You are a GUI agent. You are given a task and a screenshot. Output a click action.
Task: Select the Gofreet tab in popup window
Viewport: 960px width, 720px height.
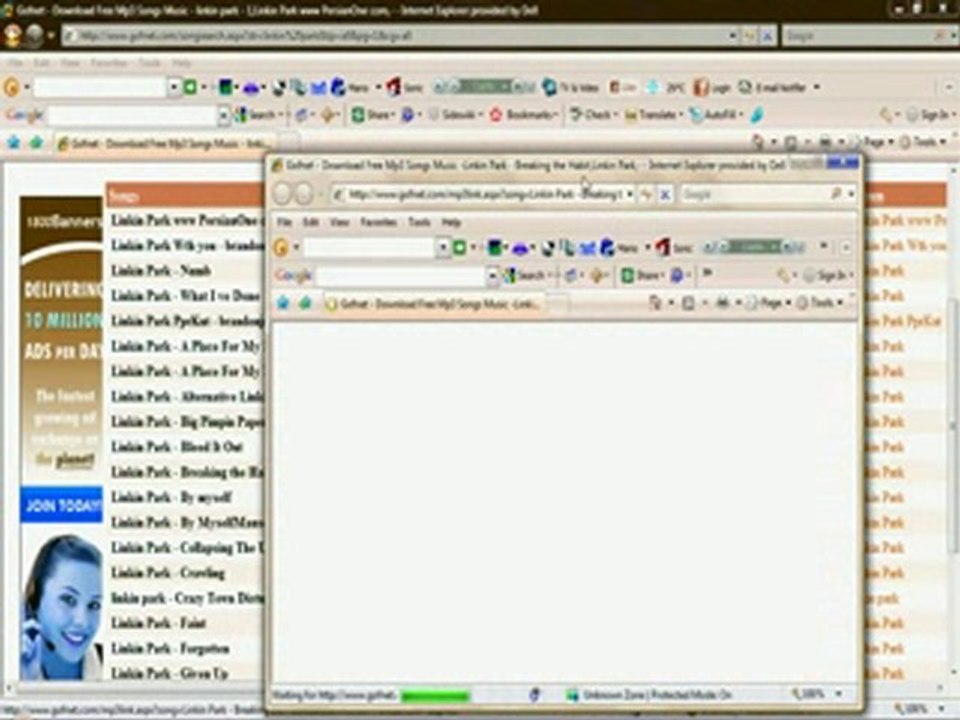click(x=435, y=303)
